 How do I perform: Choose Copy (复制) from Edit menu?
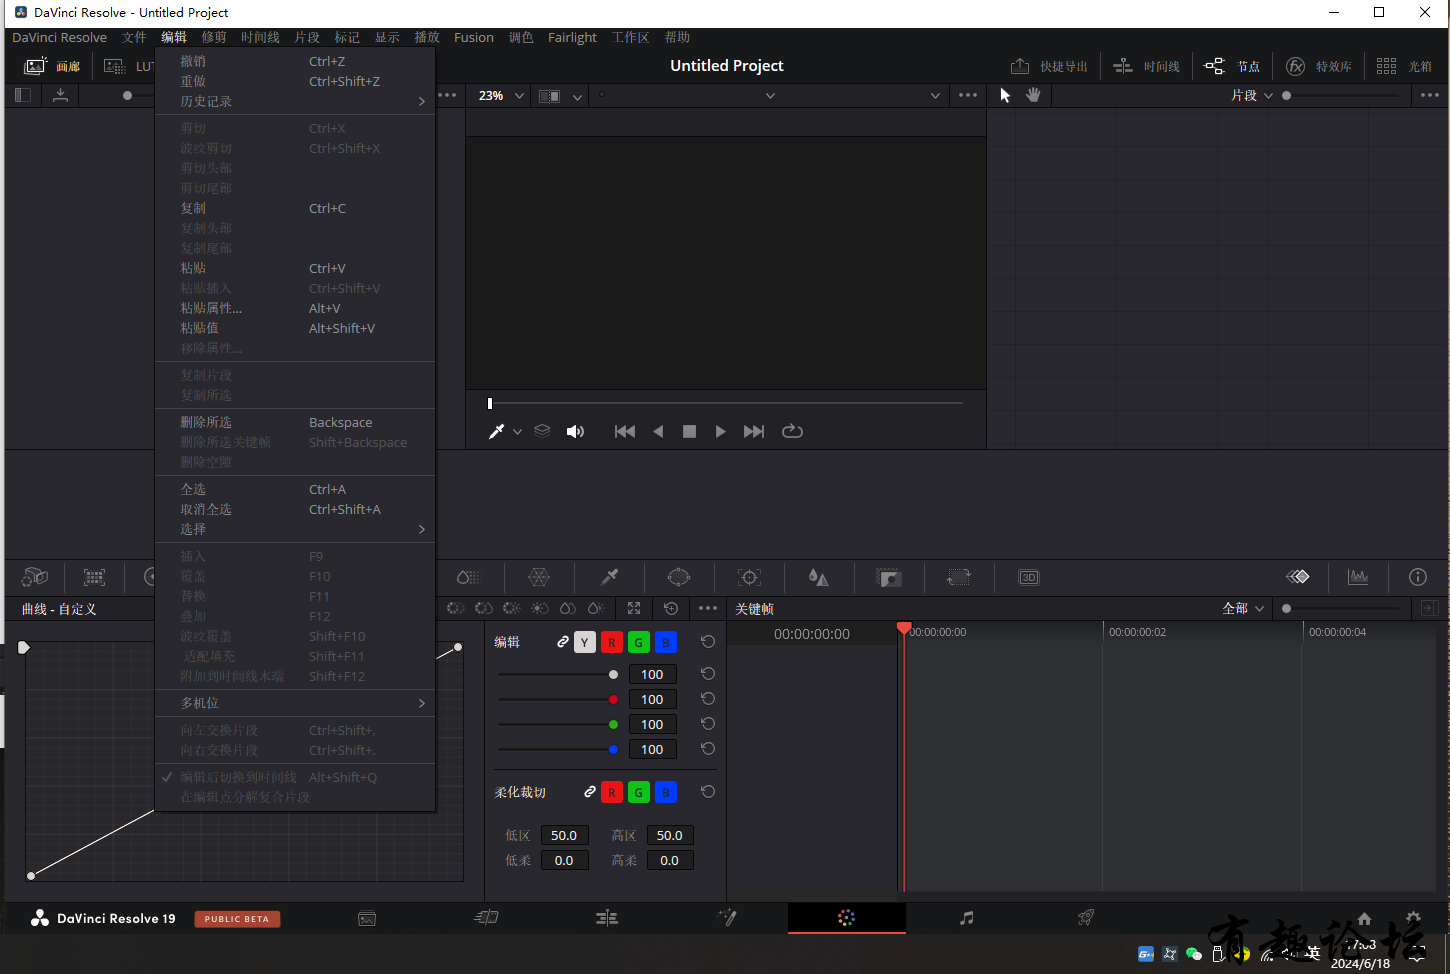(x=295, y=208)
